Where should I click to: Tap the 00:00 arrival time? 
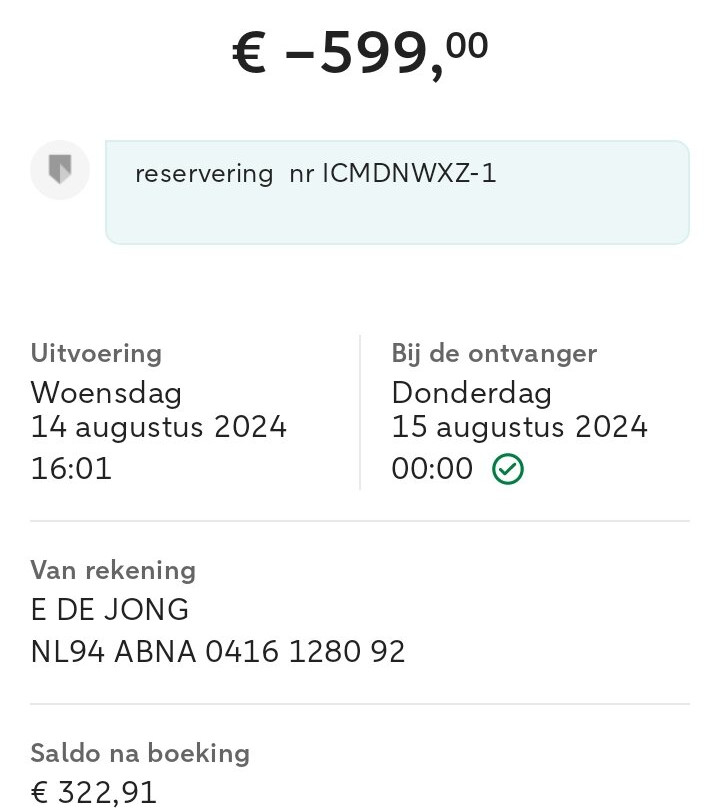point(432,468)
